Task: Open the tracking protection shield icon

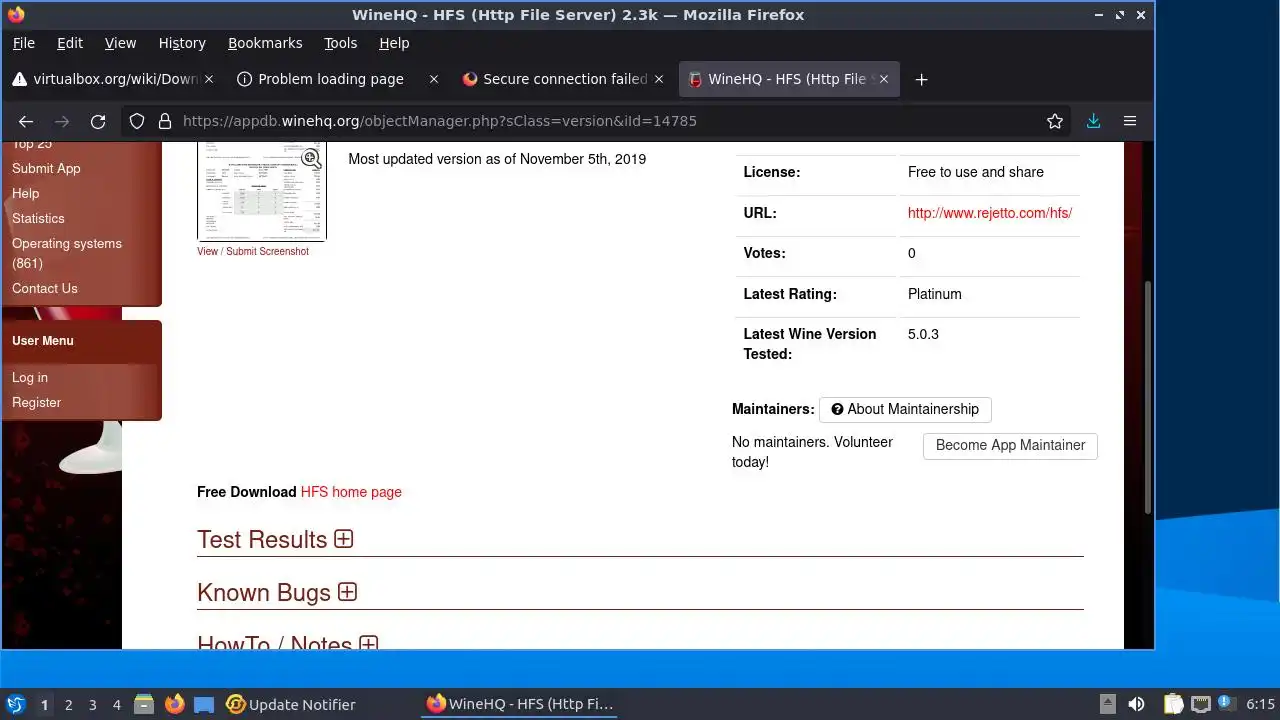Action: click(x=137, y=121)
